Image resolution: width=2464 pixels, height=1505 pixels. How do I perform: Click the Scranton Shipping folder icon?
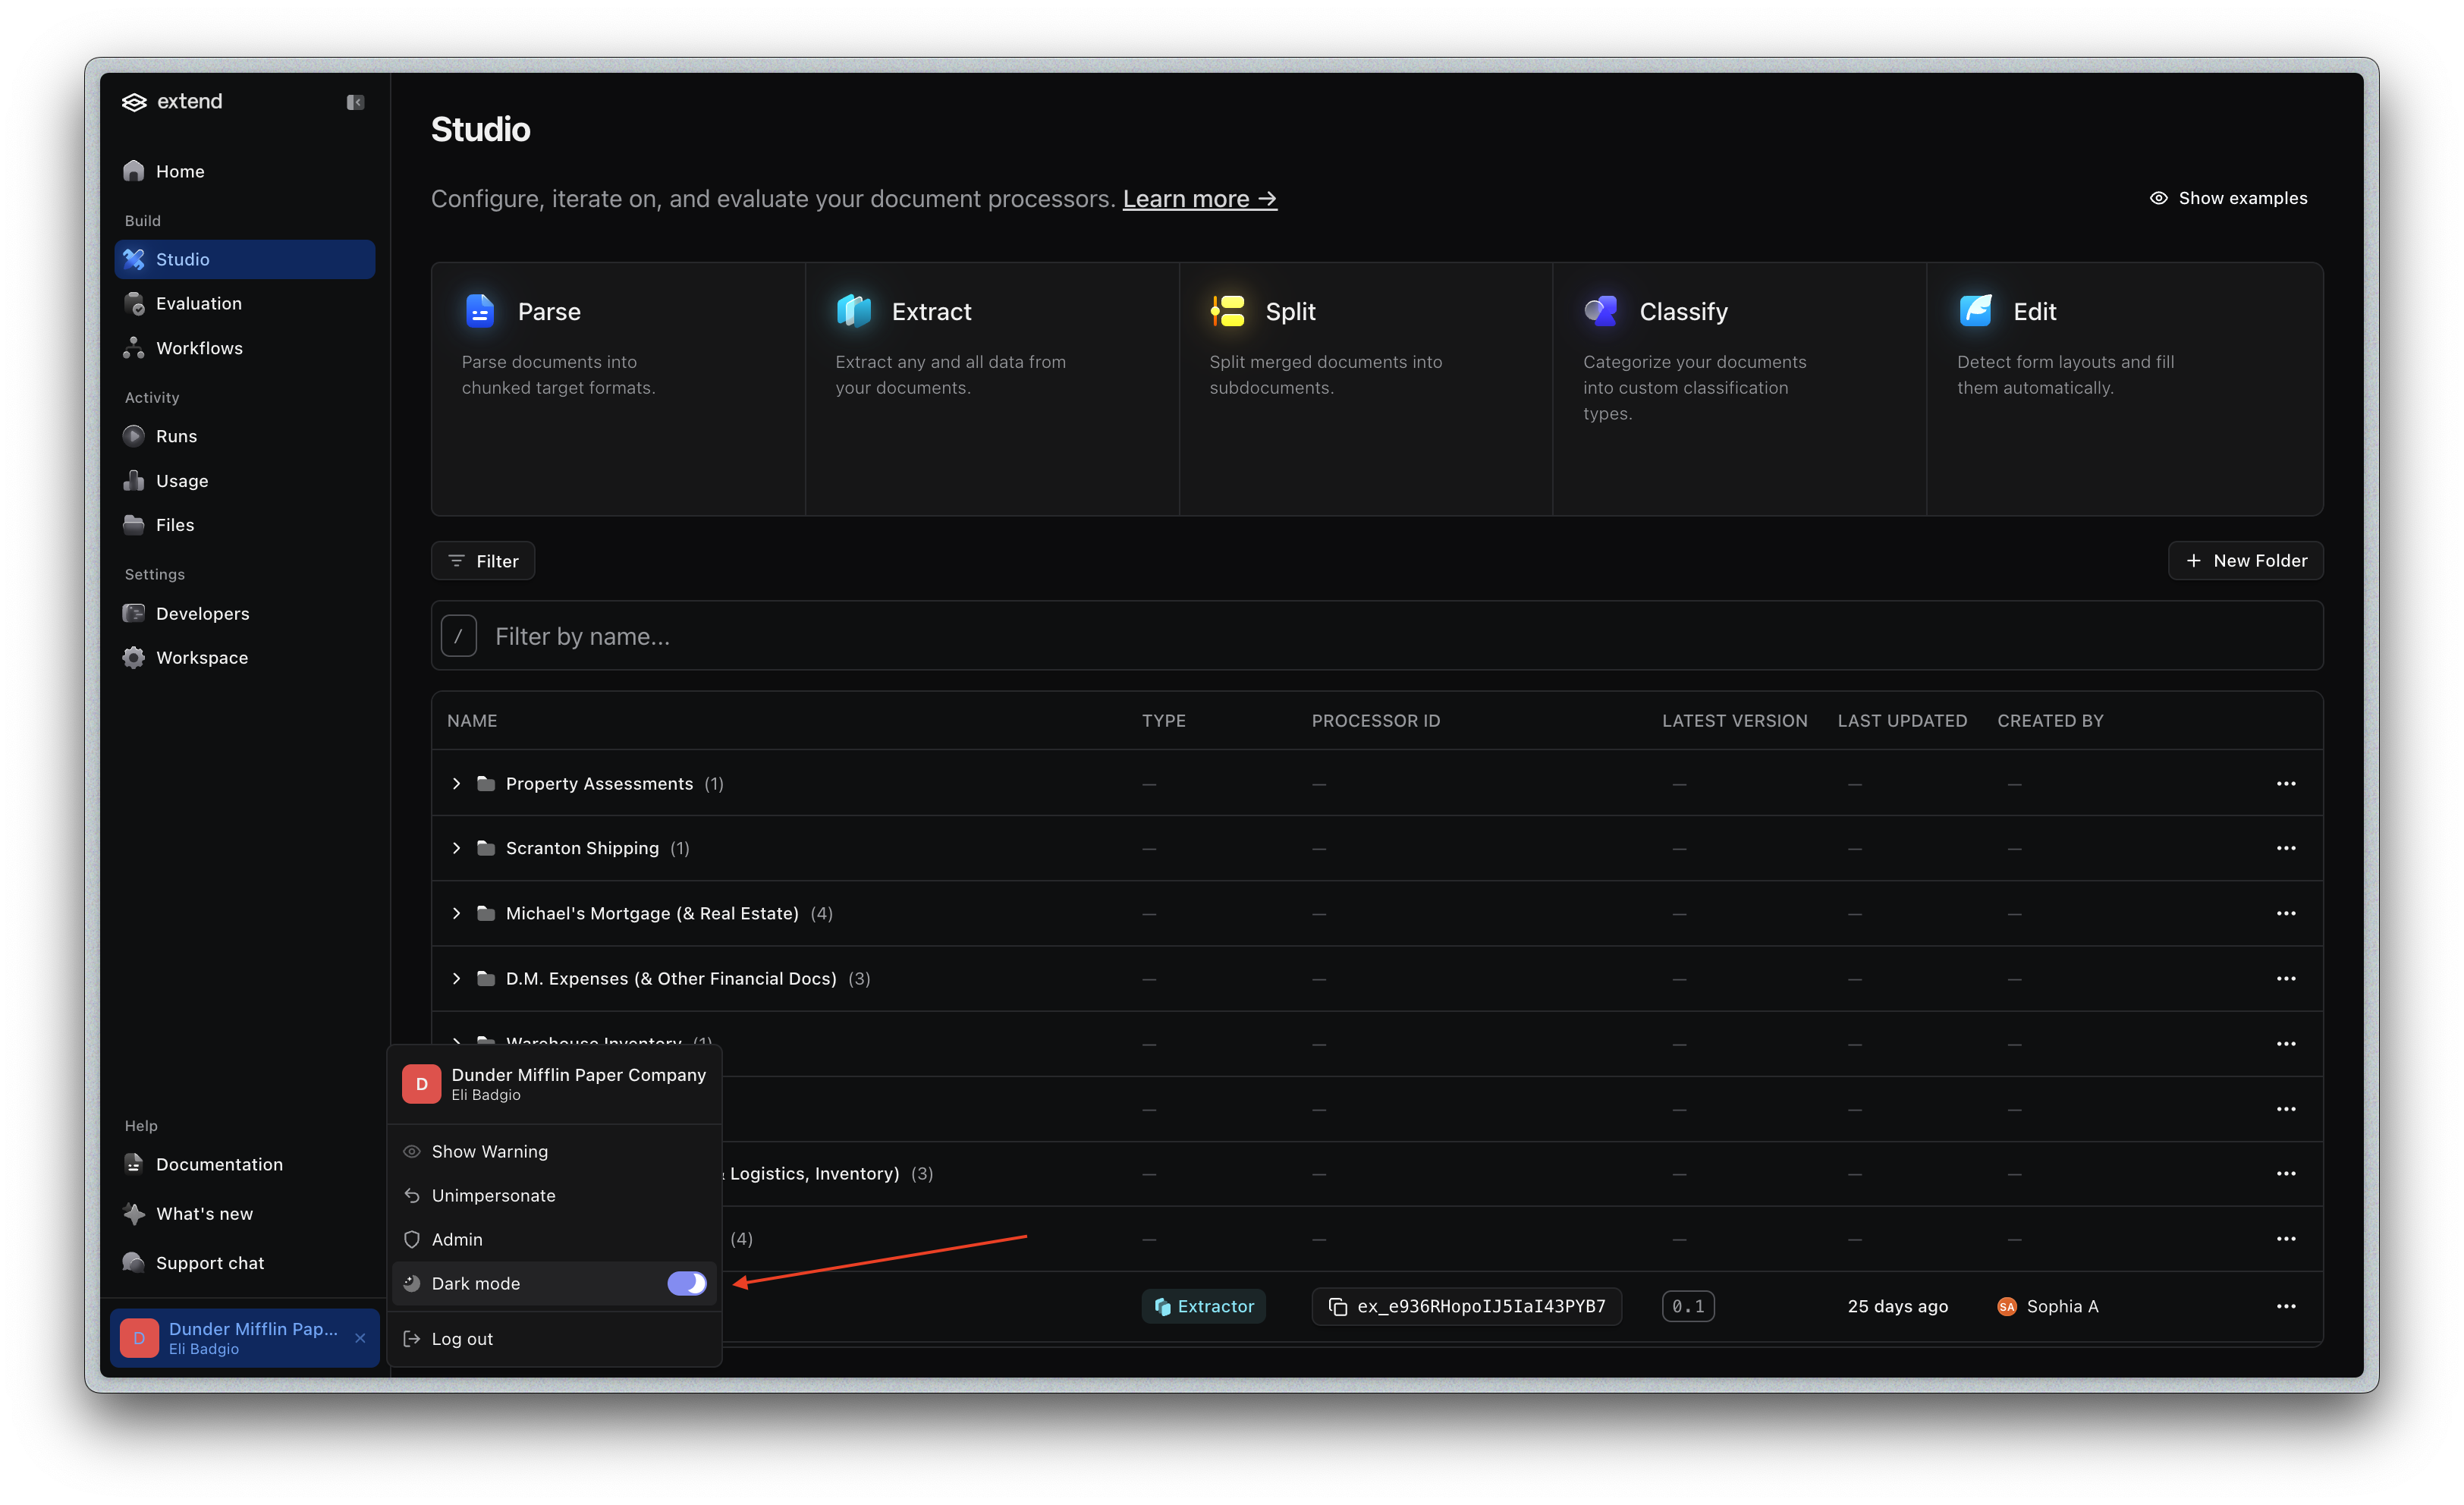486,848
